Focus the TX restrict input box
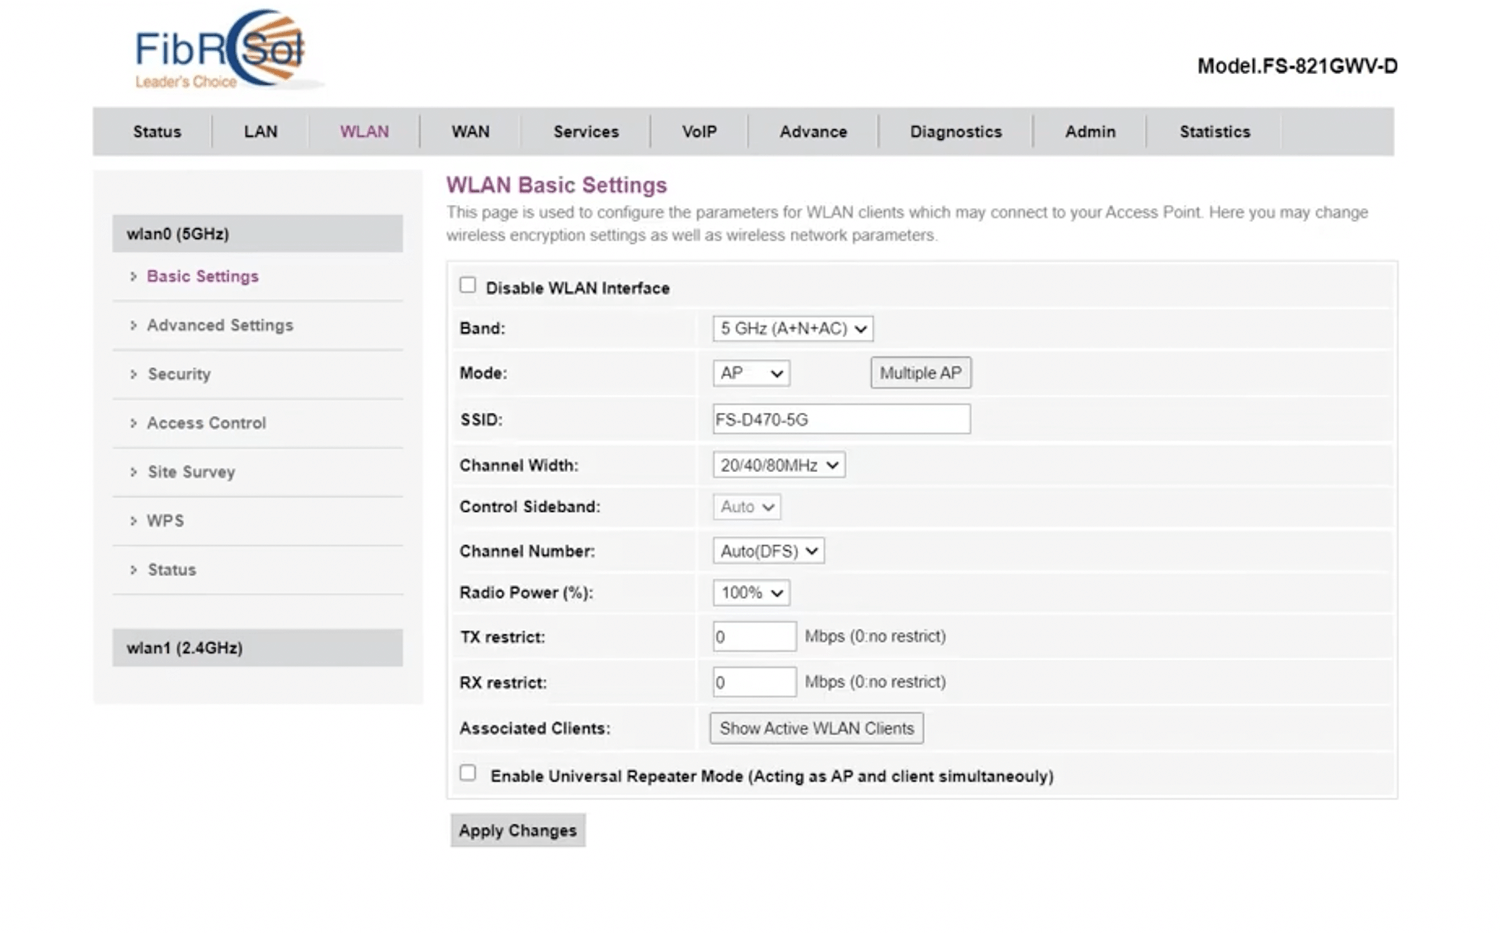The image size is (1500, 933). [x=754, y=637]
